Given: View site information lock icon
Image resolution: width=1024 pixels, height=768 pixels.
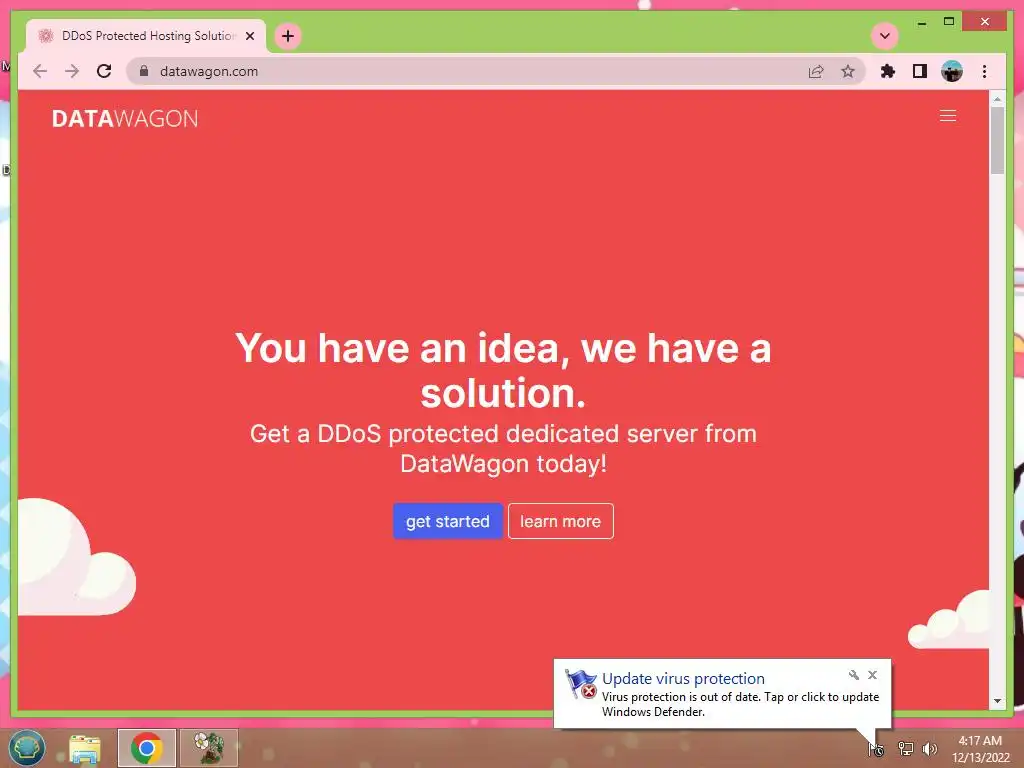Looking at the screenshot, I should click(x=144, y=71).
